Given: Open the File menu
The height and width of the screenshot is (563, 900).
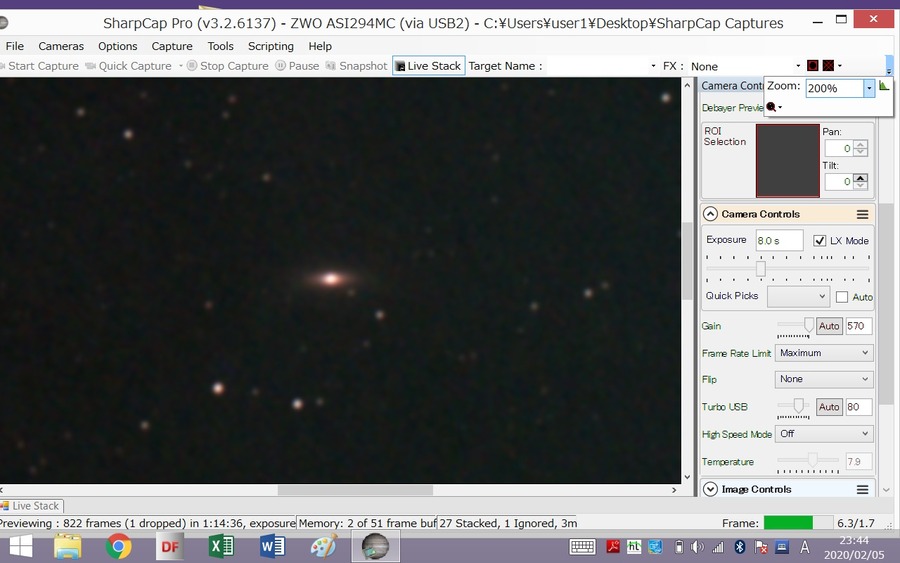Looking at the screenshot, I should click(15, 46).
